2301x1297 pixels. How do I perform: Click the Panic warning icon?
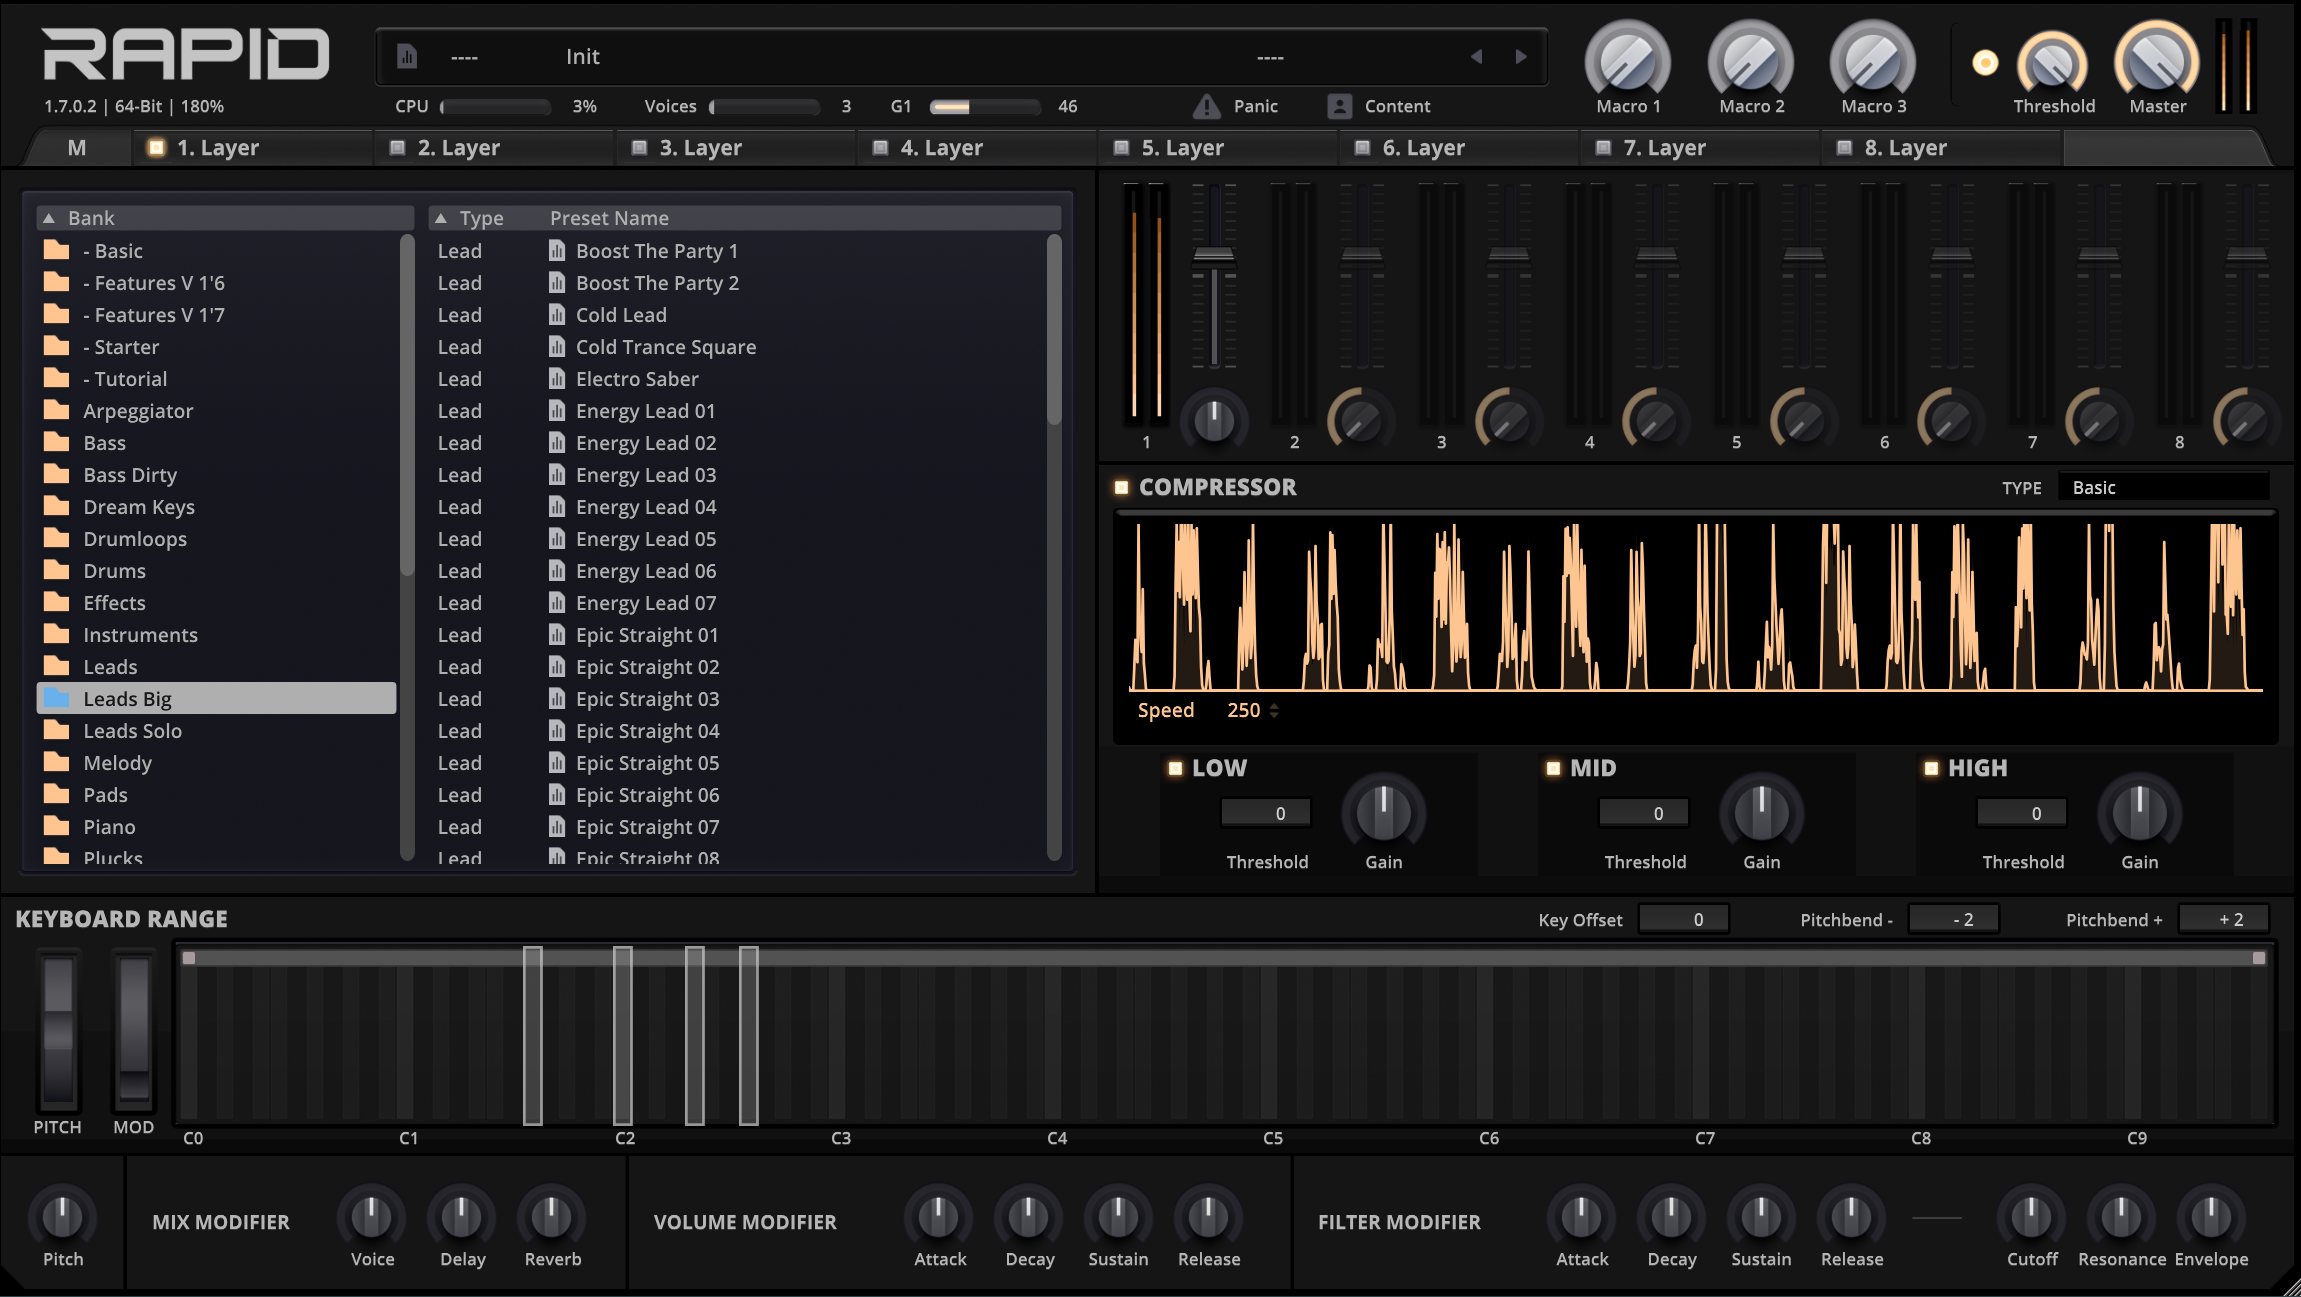tap(1207, 106)
